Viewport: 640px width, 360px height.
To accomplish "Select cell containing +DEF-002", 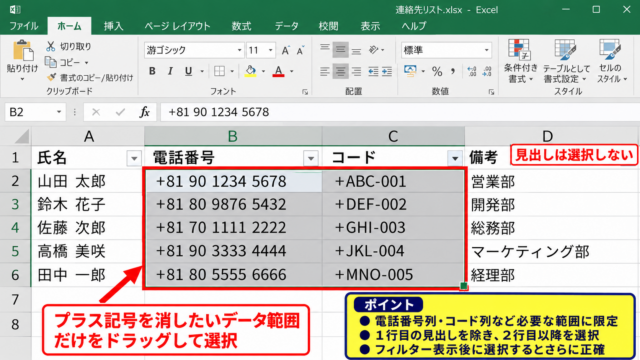I will tap(393, 204).
